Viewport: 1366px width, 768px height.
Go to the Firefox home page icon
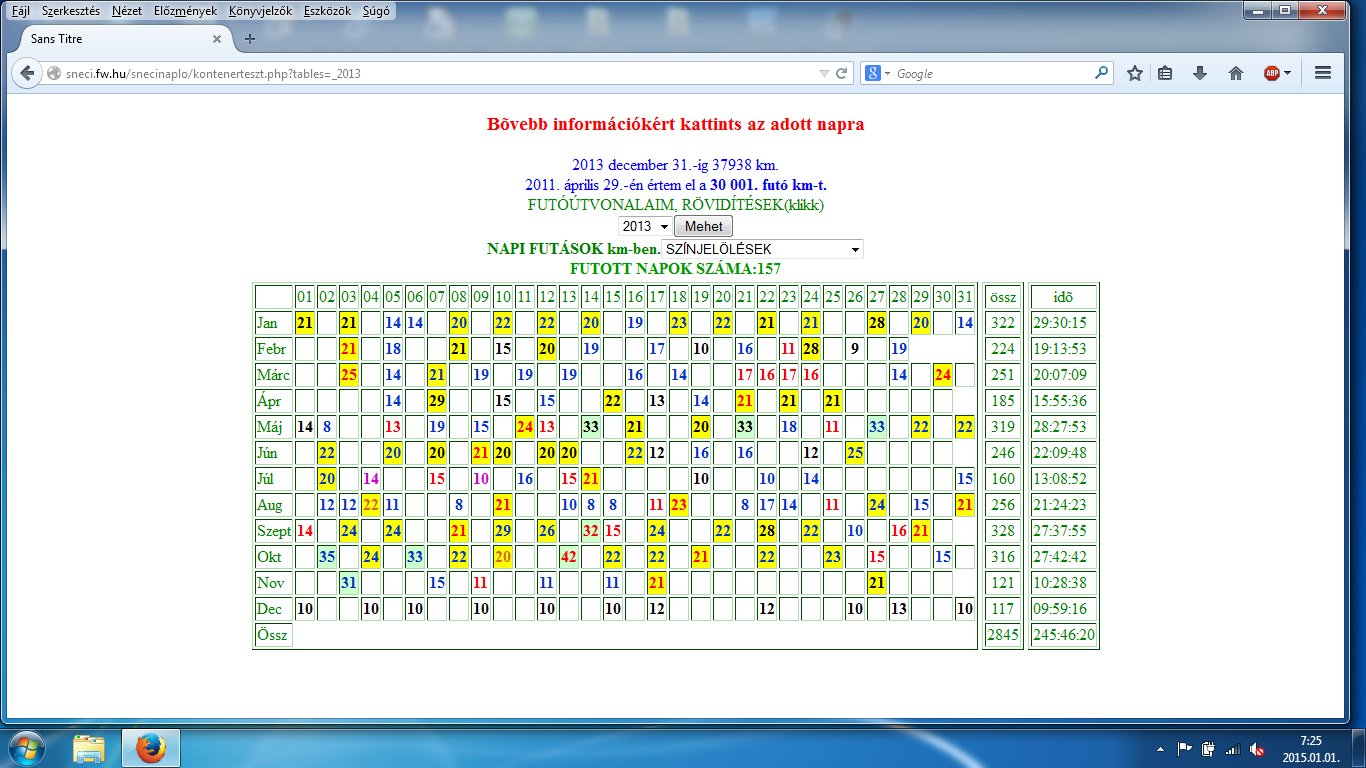(x=1236, y=73)
